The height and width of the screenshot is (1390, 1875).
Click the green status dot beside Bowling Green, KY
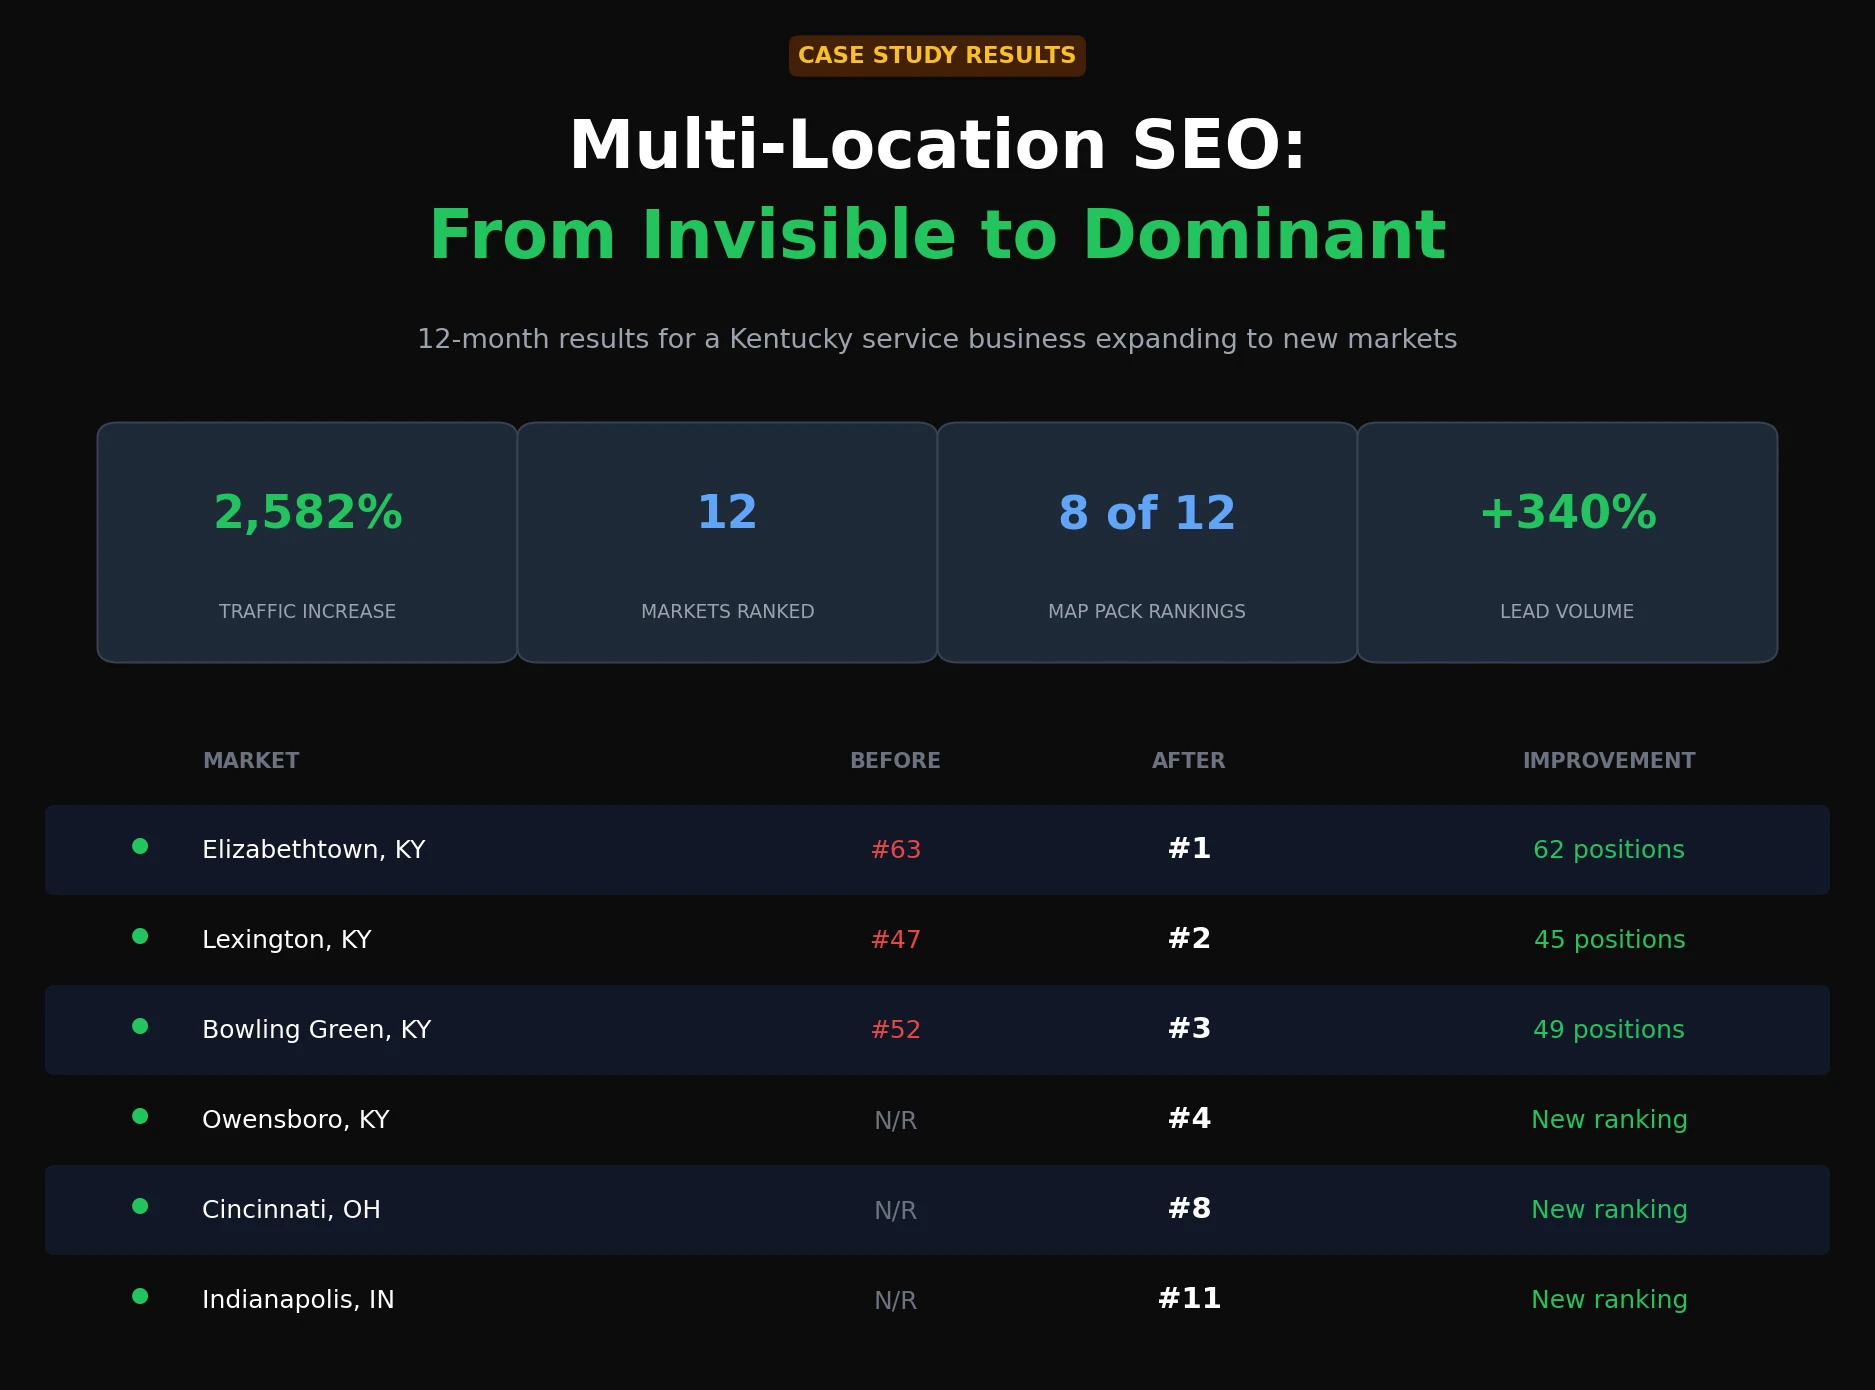[x=140, y=1026]
